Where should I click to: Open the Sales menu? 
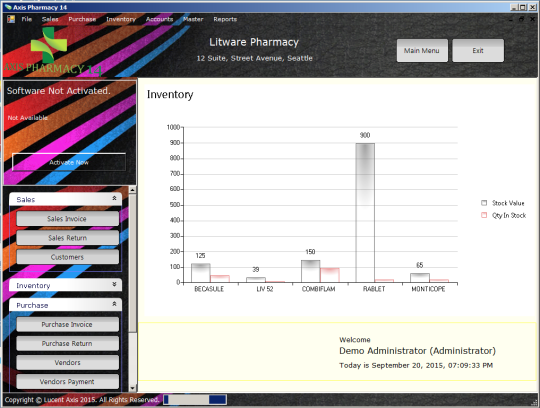click(50, 19)
